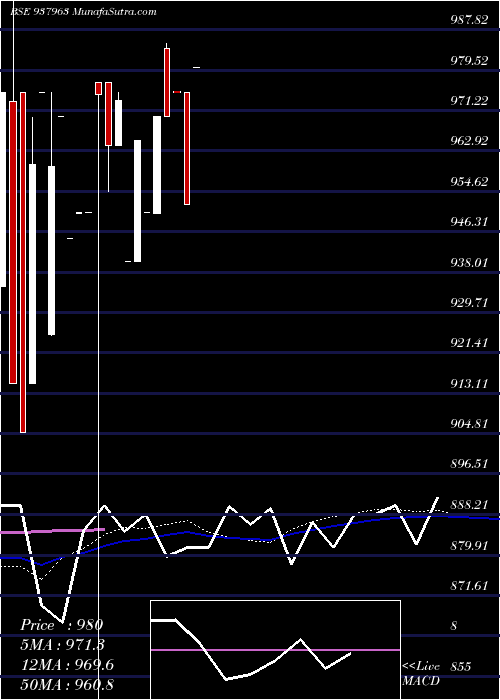Click the Live MACD label

(x=421, y=674)
